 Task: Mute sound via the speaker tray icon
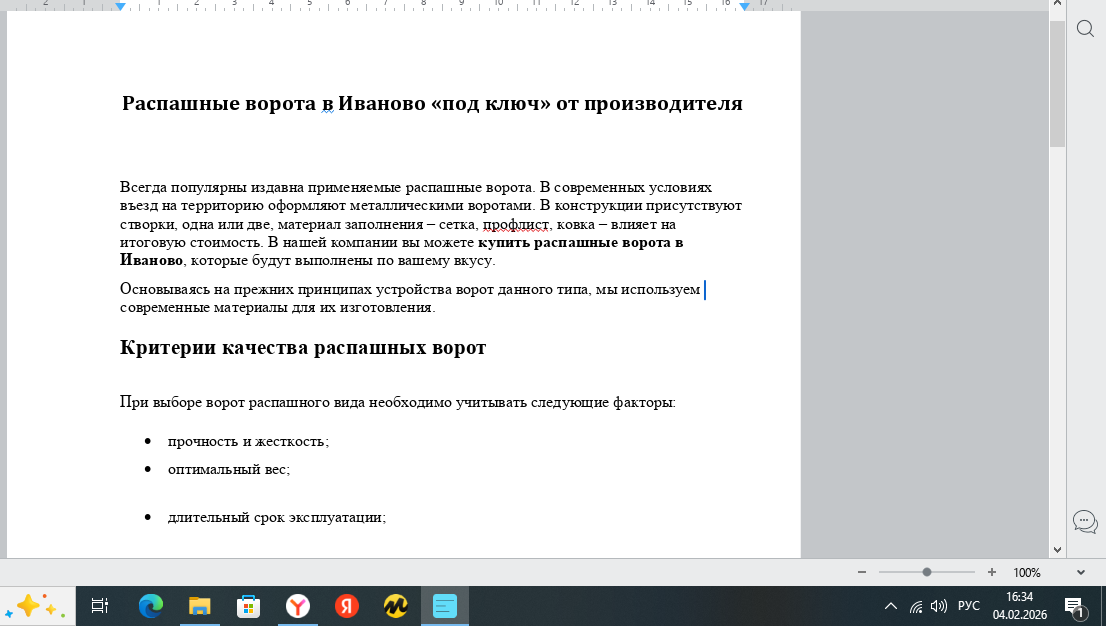[x=938, y=605]
